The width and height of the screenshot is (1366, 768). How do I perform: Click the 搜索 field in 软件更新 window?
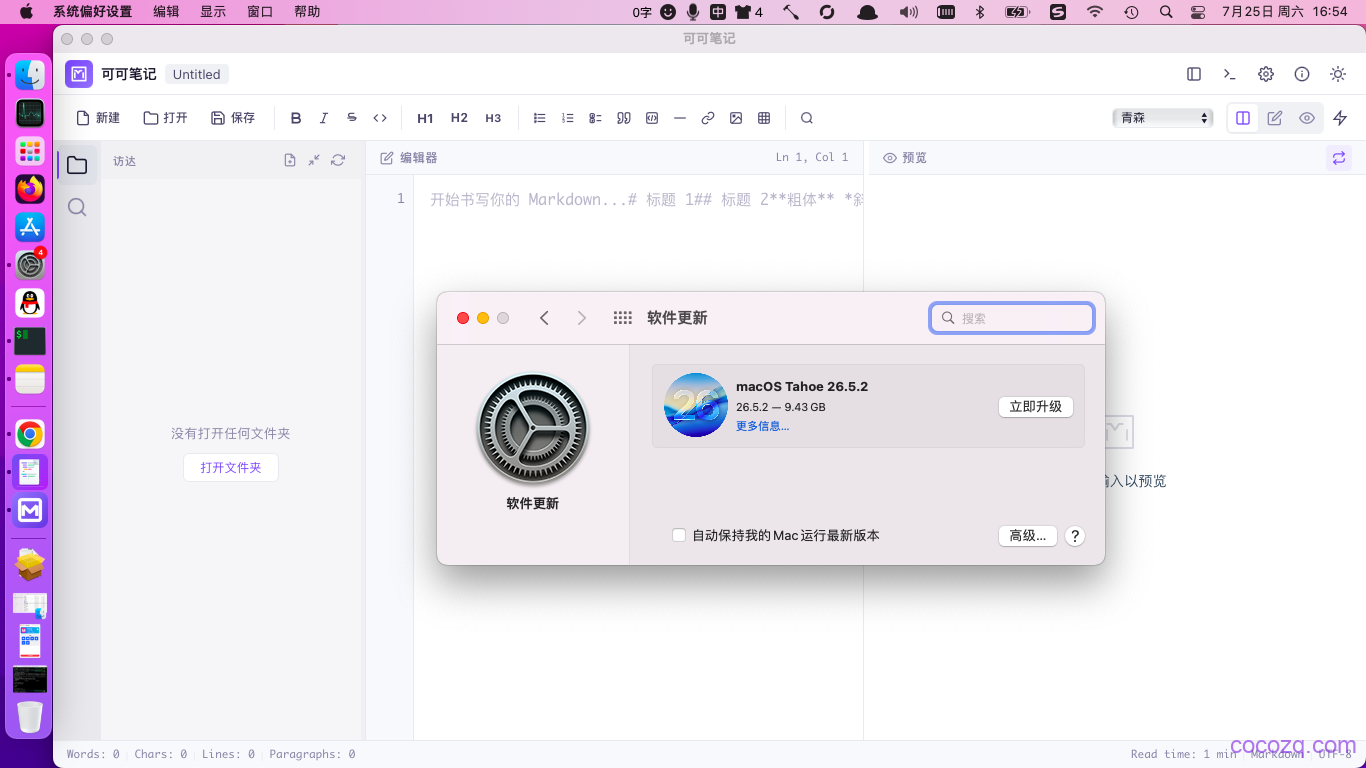[1012, 318]
